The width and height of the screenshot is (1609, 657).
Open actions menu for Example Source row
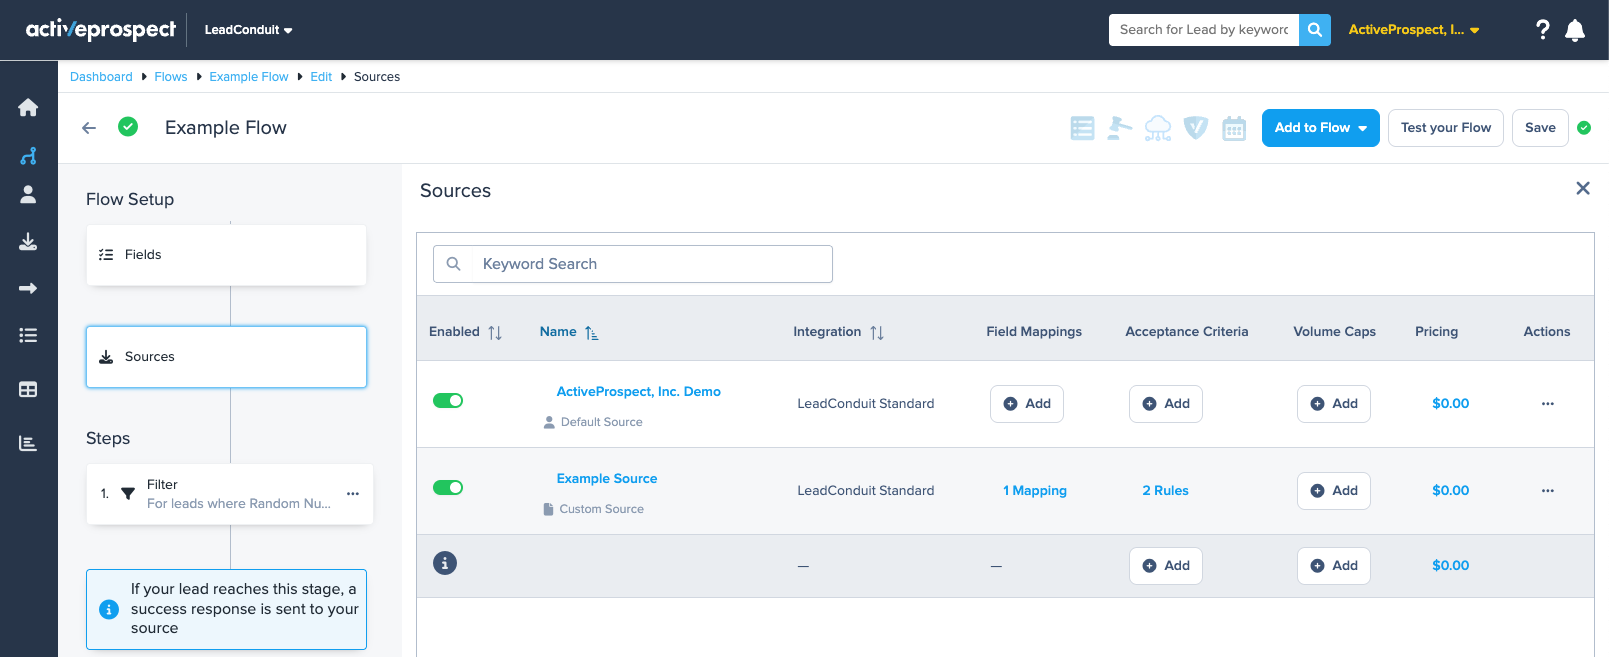(1547, 491)
